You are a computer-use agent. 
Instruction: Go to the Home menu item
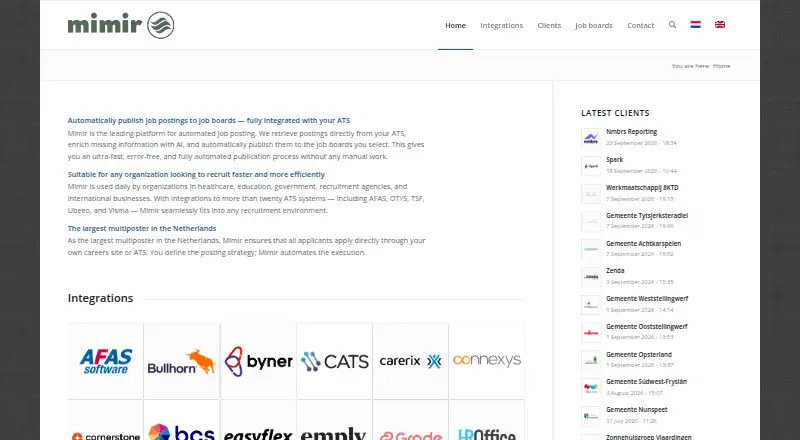point(455,25)
